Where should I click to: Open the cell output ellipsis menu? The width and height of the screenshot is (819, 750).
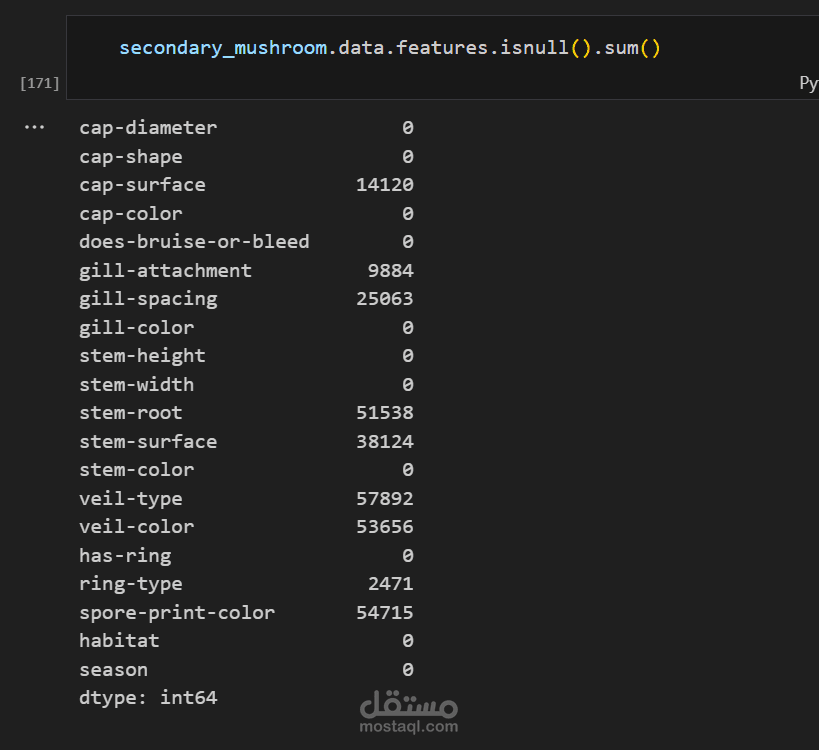(x=34, y=127)
